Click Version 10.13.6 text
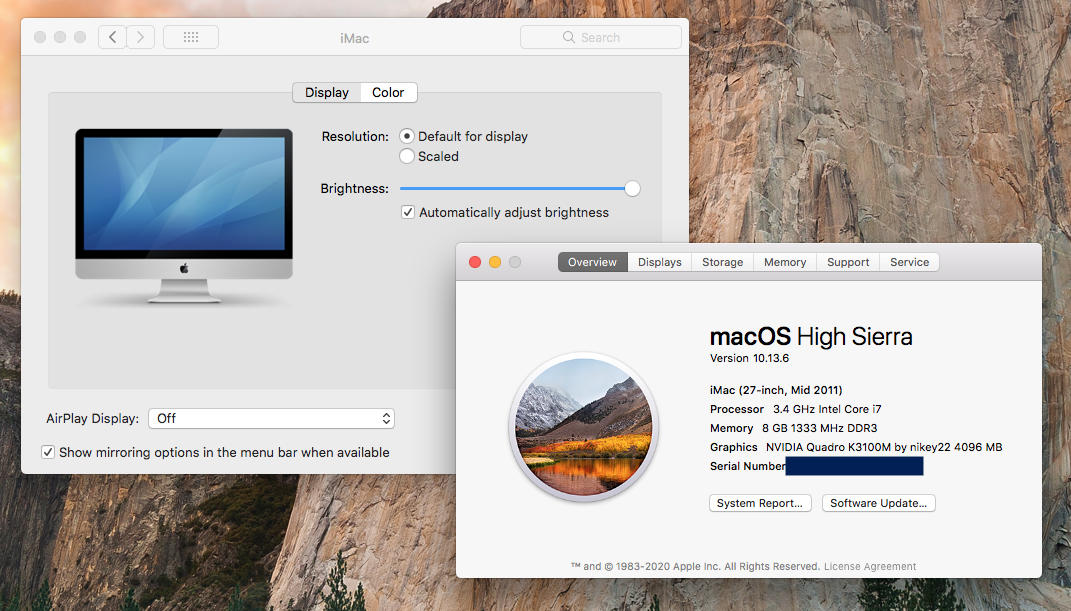1071x611 pixels. (749, 358)
